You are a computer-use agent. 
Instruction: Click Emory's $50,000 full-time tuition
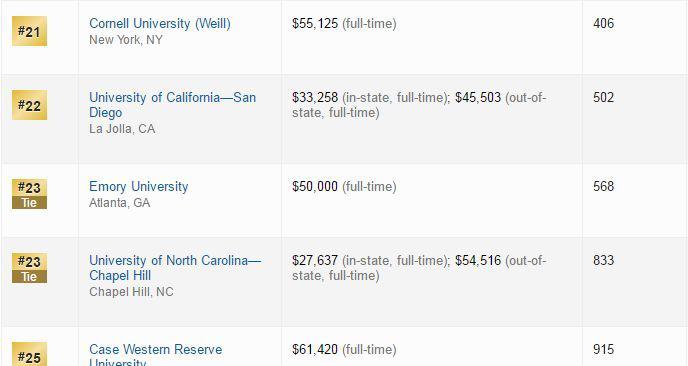click(315, 187)
